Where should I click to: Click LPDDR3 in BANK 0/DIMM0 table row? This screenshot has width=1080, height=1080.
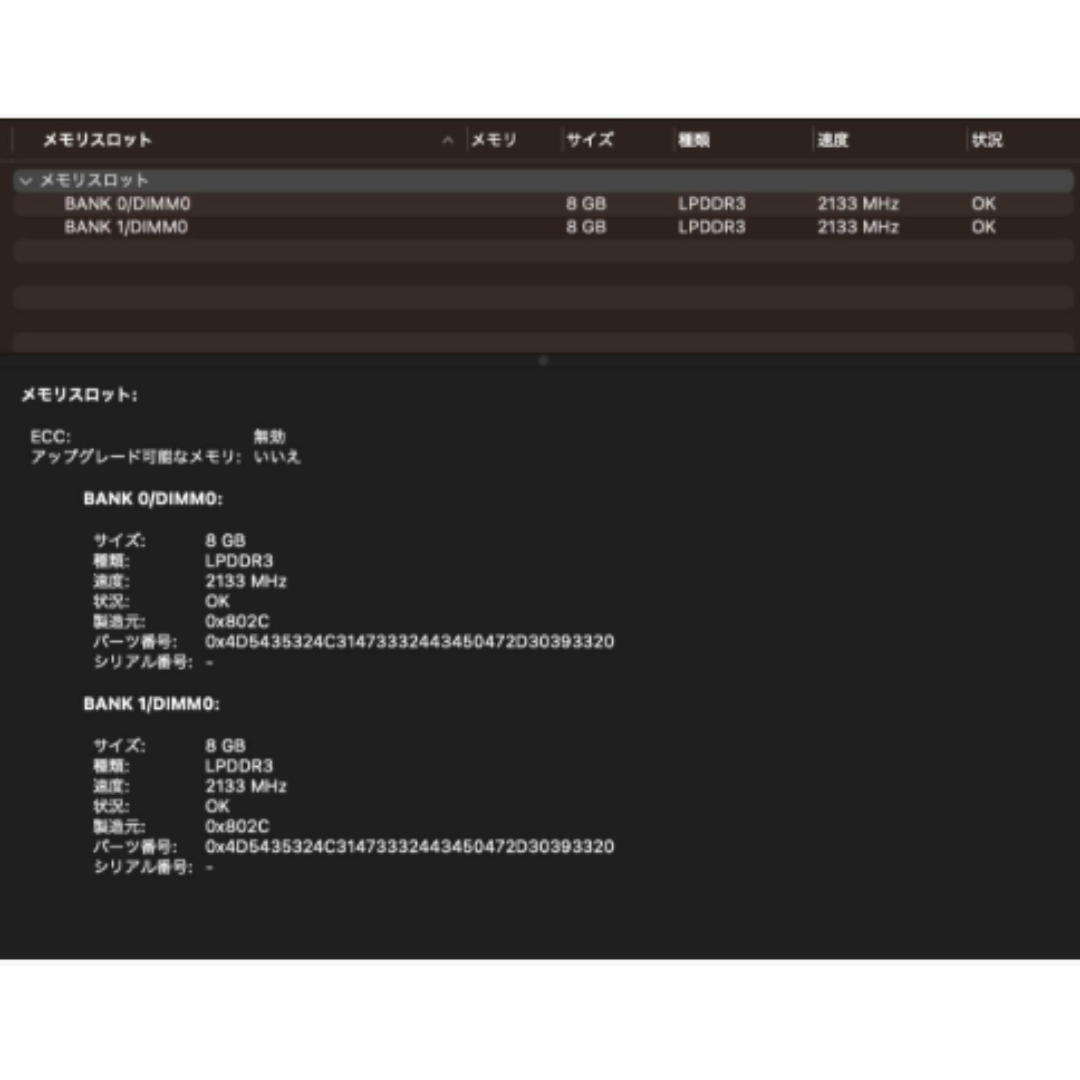(x=712, y=204)
